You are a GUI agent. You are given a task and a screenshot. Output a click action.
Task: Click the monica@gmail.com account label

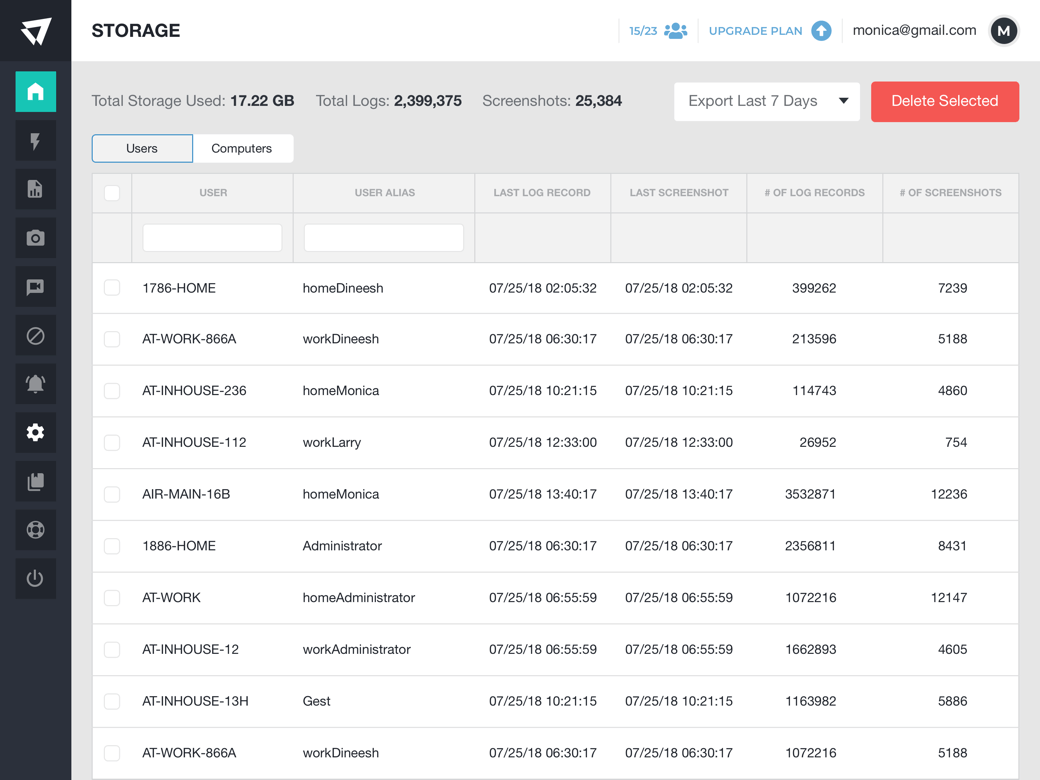[914, 31]
